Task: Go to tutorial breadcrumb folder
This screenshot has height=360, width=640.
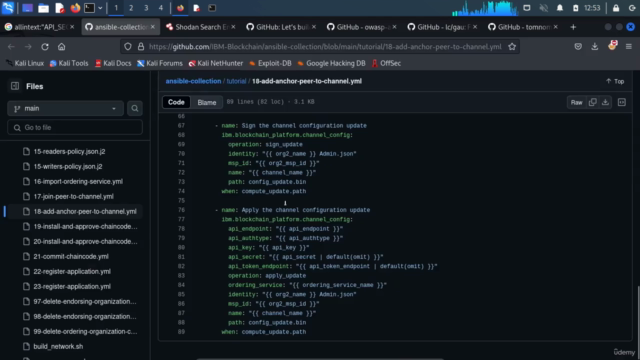Action: 236,81
